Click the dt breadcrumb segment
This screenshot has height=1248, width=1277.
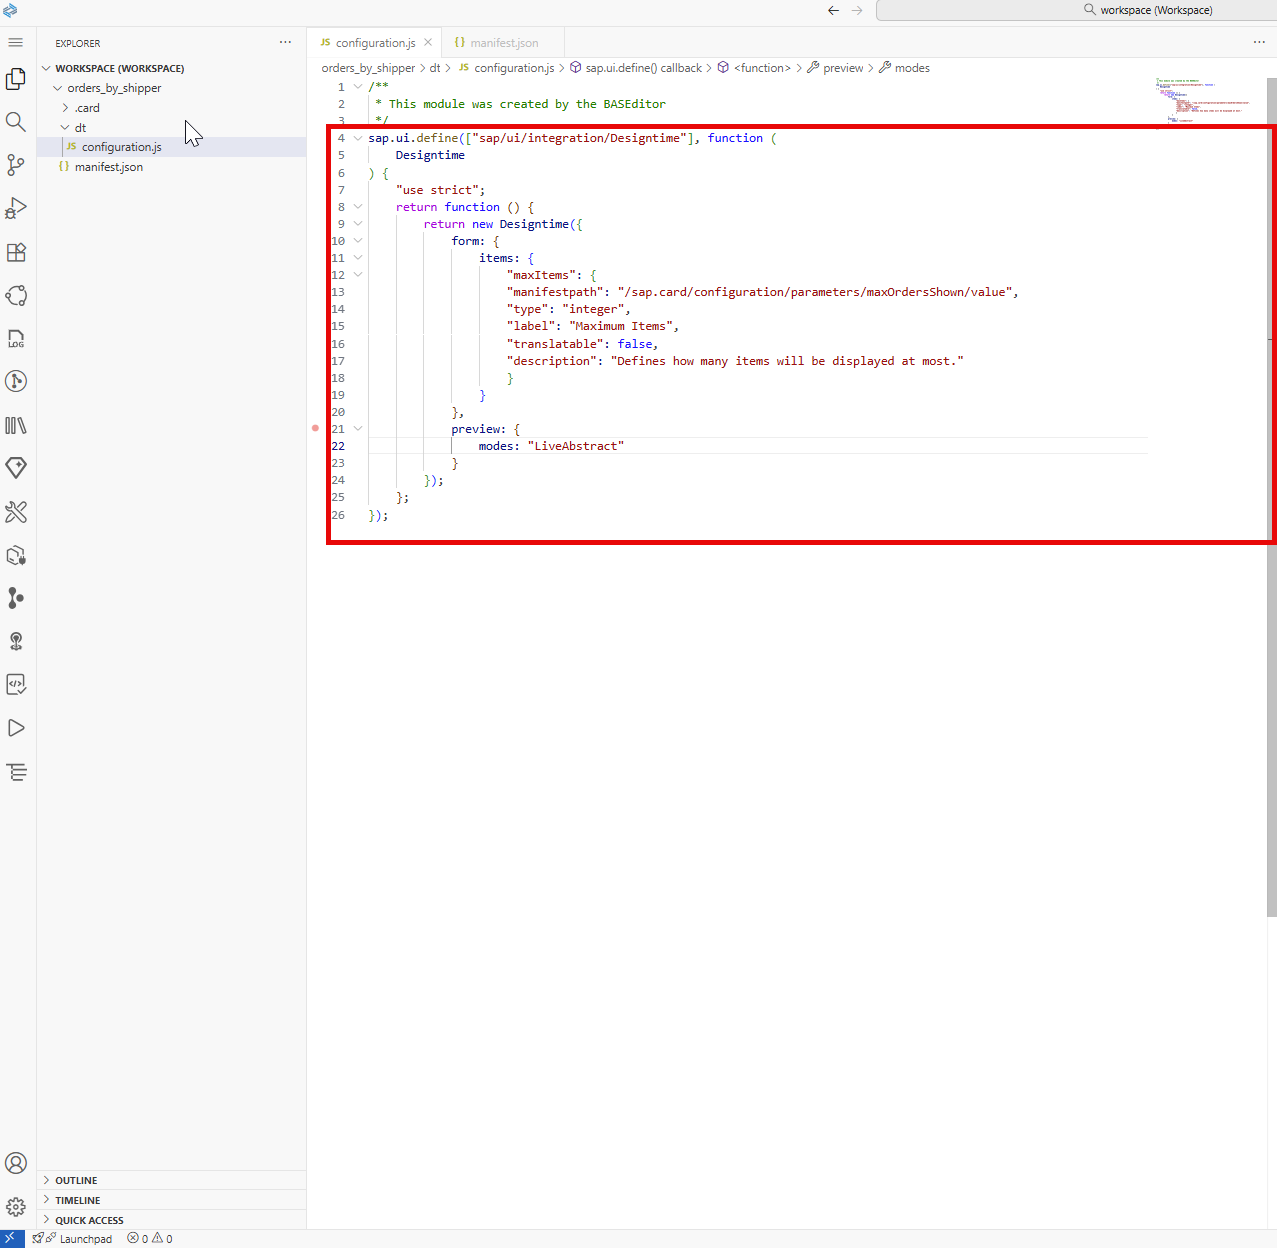tap(435, 68)
